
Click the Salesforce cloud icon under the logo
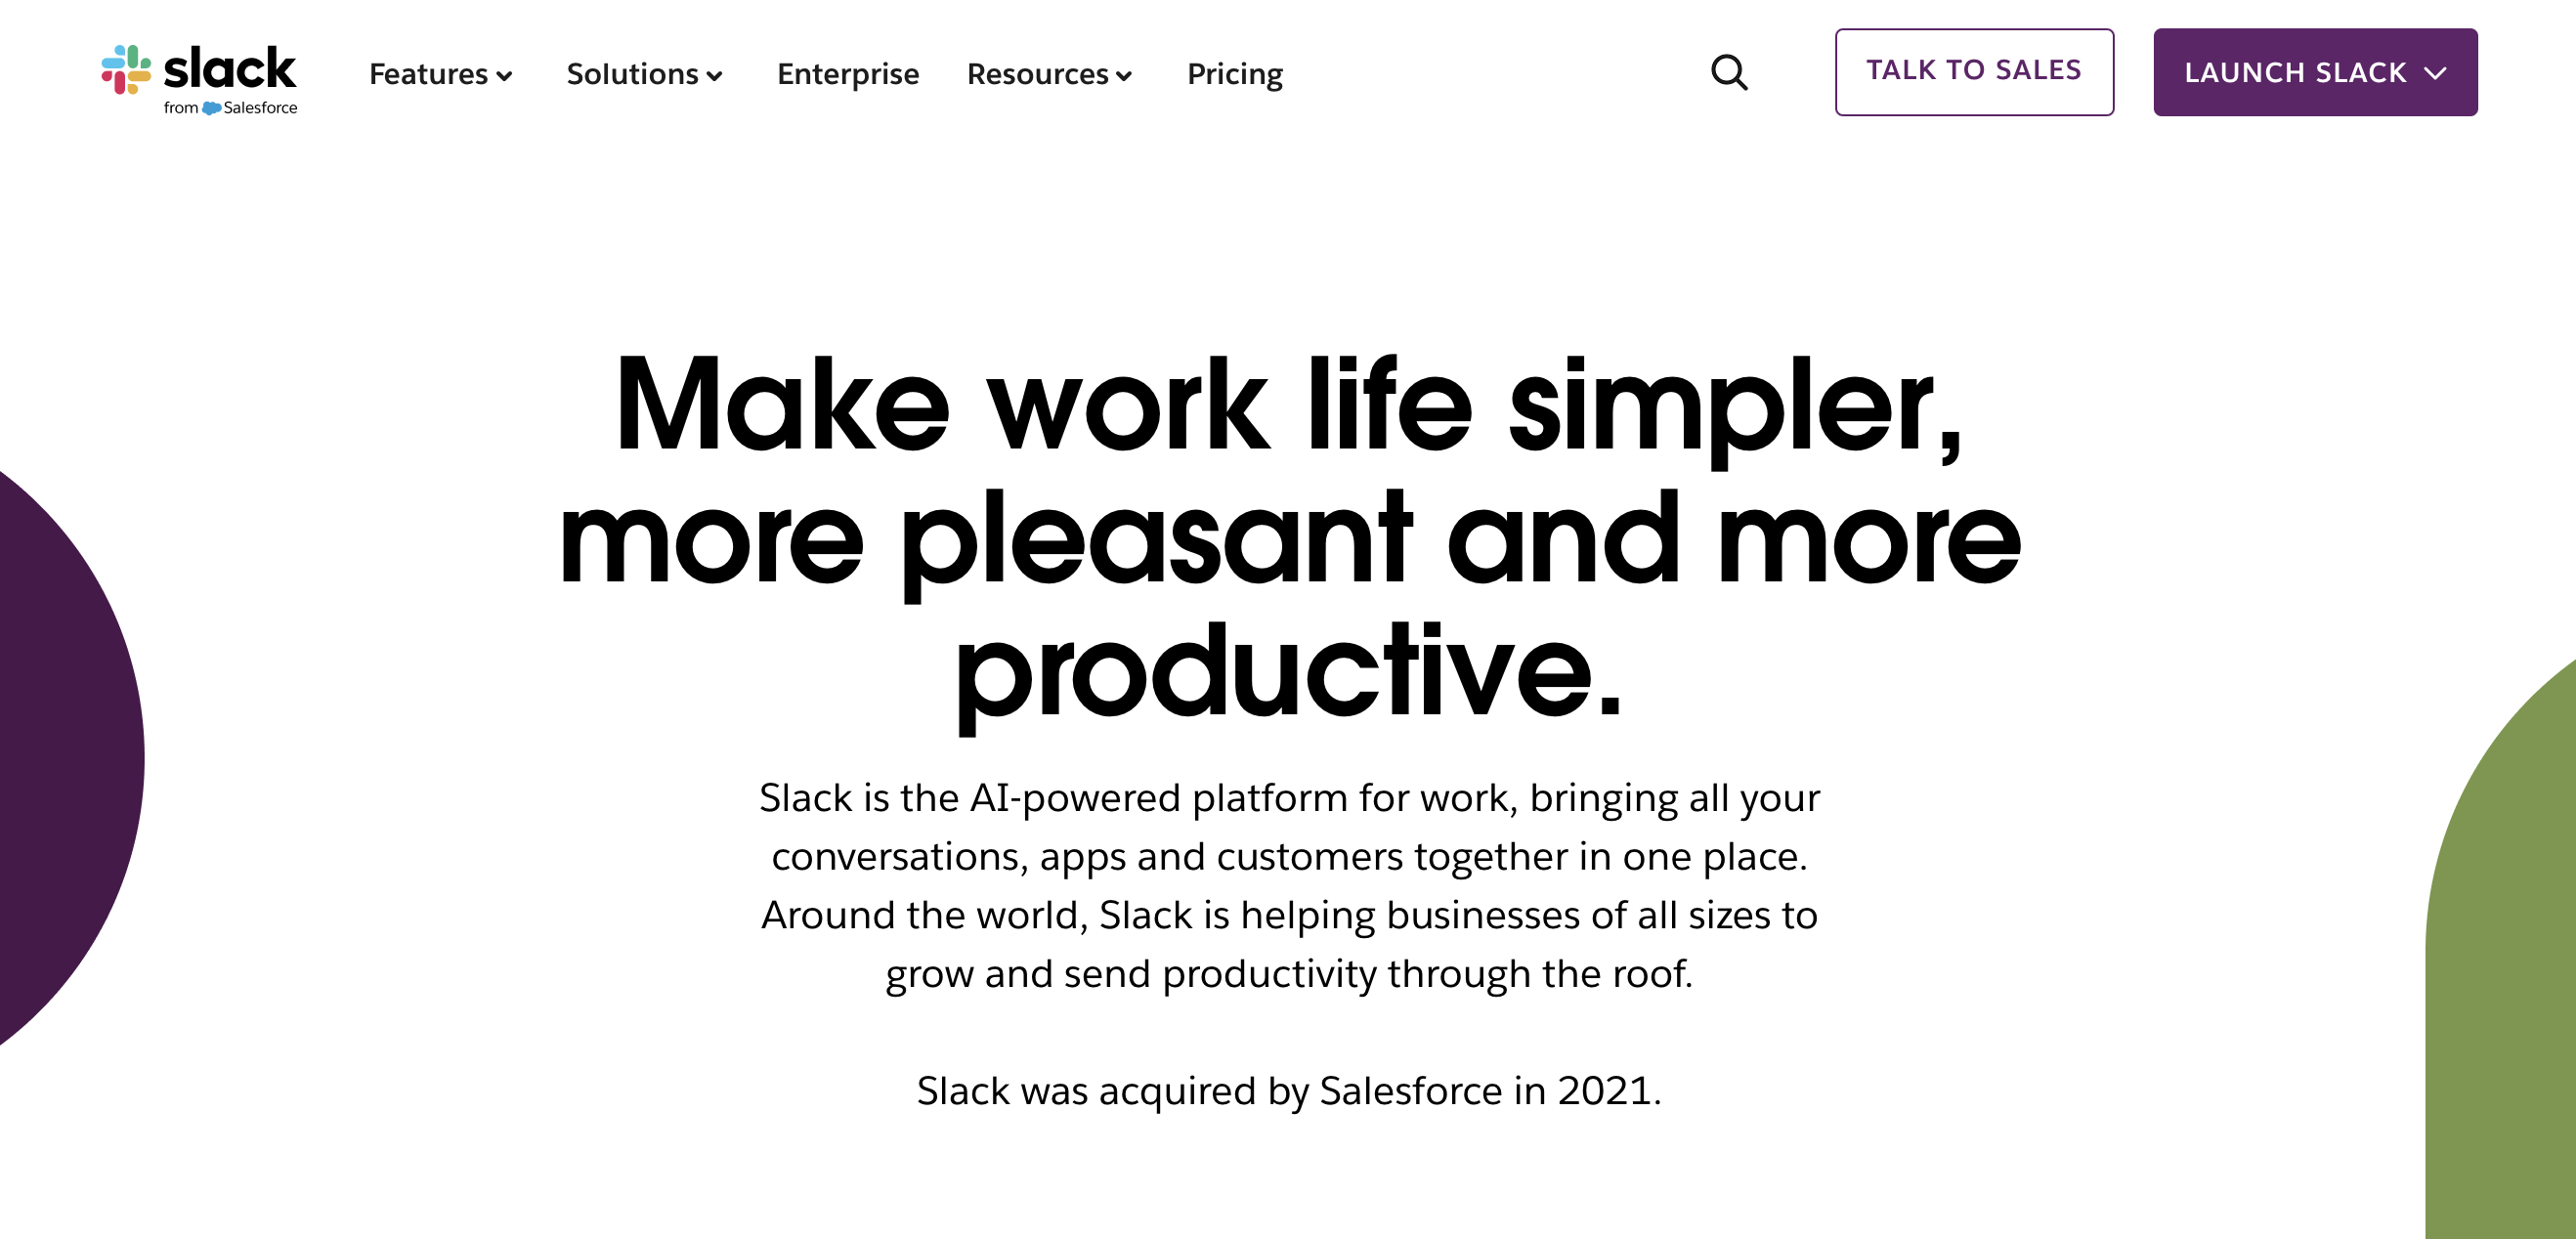211,108
